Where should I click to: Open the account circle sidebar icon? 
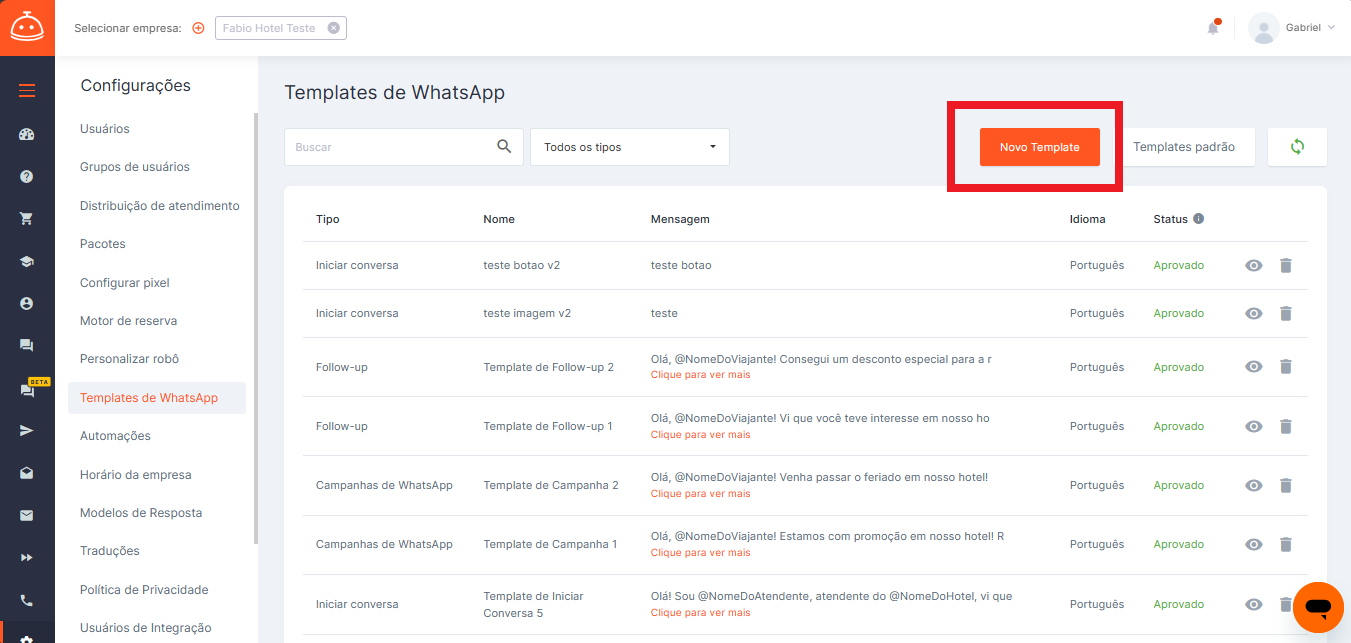click(x=27, y=303)
